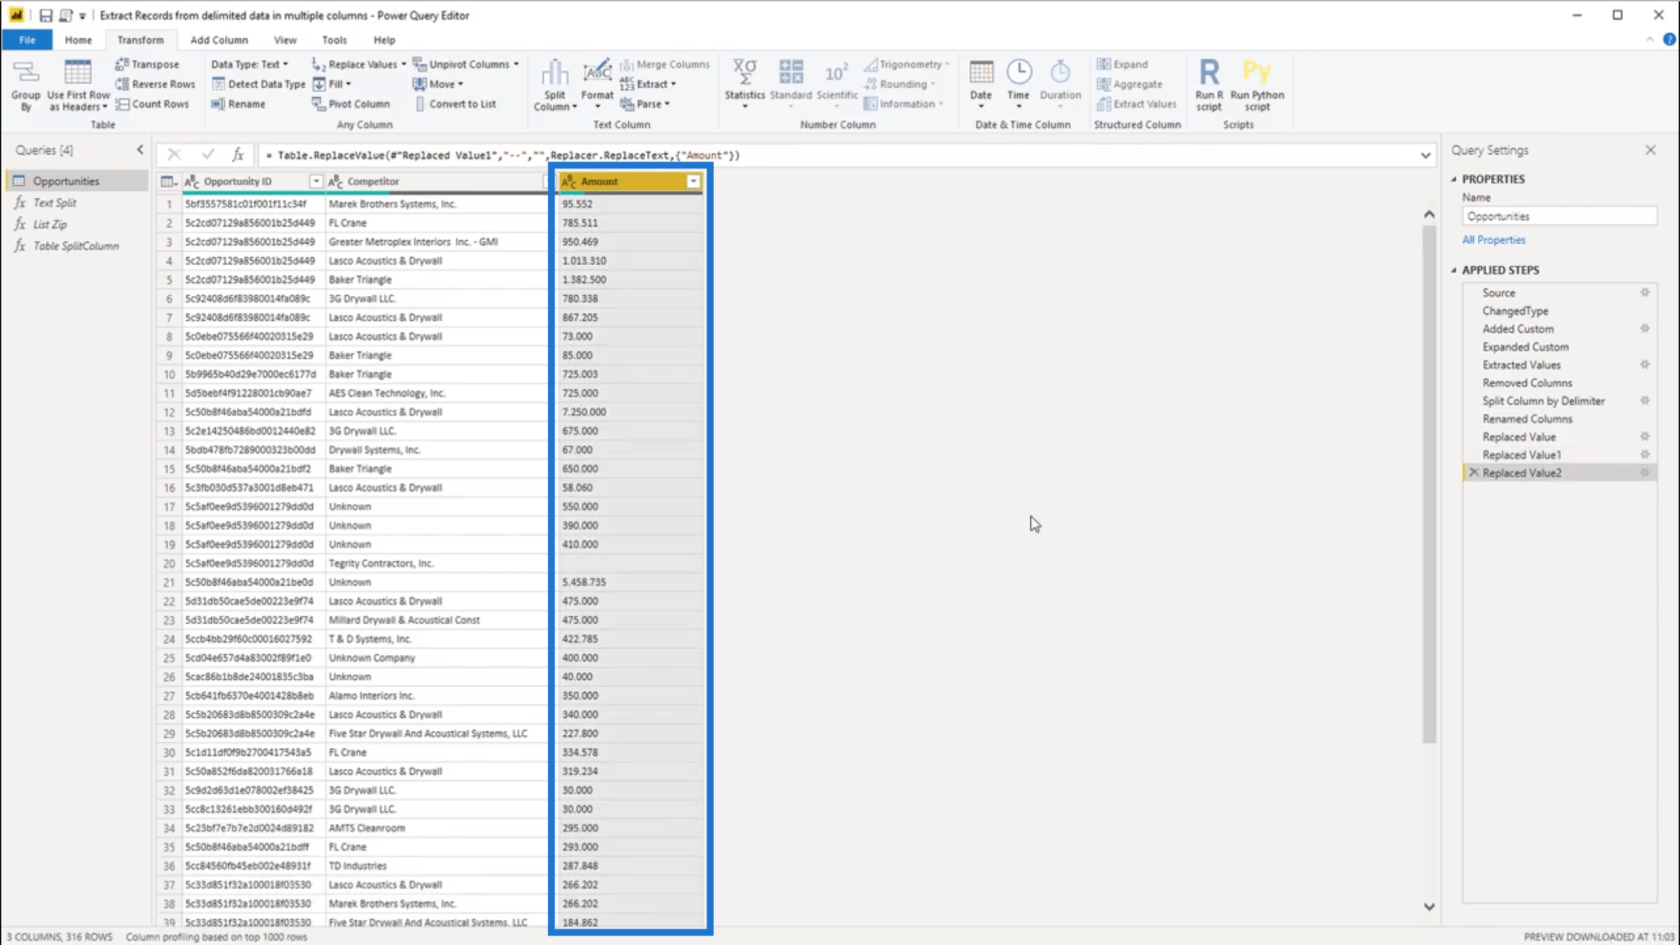Switch to the Add Column tab
Screen dimensions: 1680x945
pos(219,40)
